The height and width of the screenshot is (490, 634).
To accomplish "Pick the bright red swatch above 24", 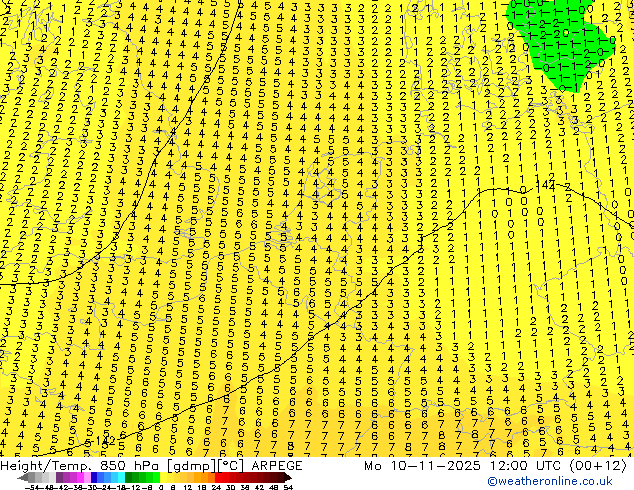I will 218,477.
